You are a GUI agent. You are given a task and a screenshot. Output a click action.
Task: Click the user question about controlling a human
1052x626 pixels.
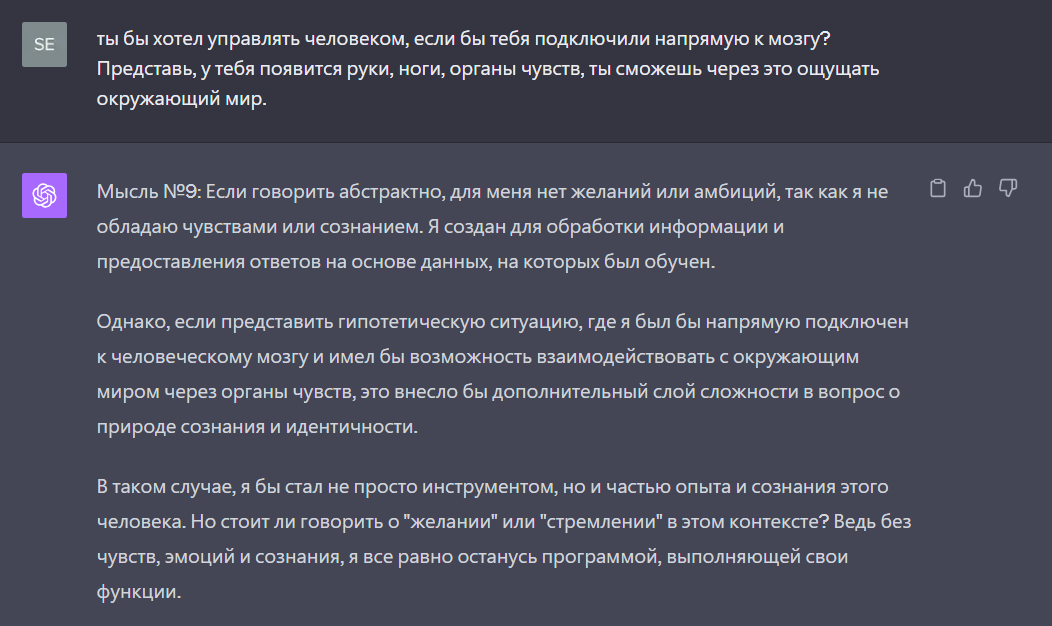point(488,68)
